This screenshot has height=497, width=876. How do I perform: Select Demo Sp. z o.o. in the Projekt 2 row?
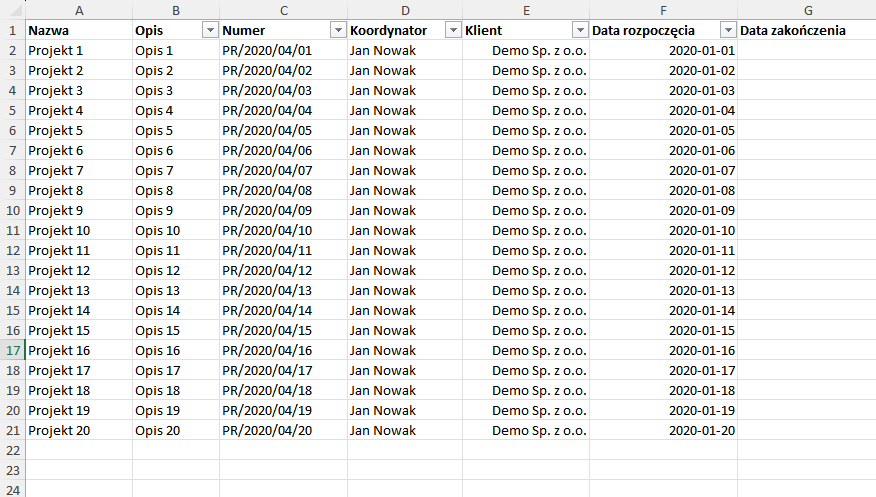click(x=526, y=71)
